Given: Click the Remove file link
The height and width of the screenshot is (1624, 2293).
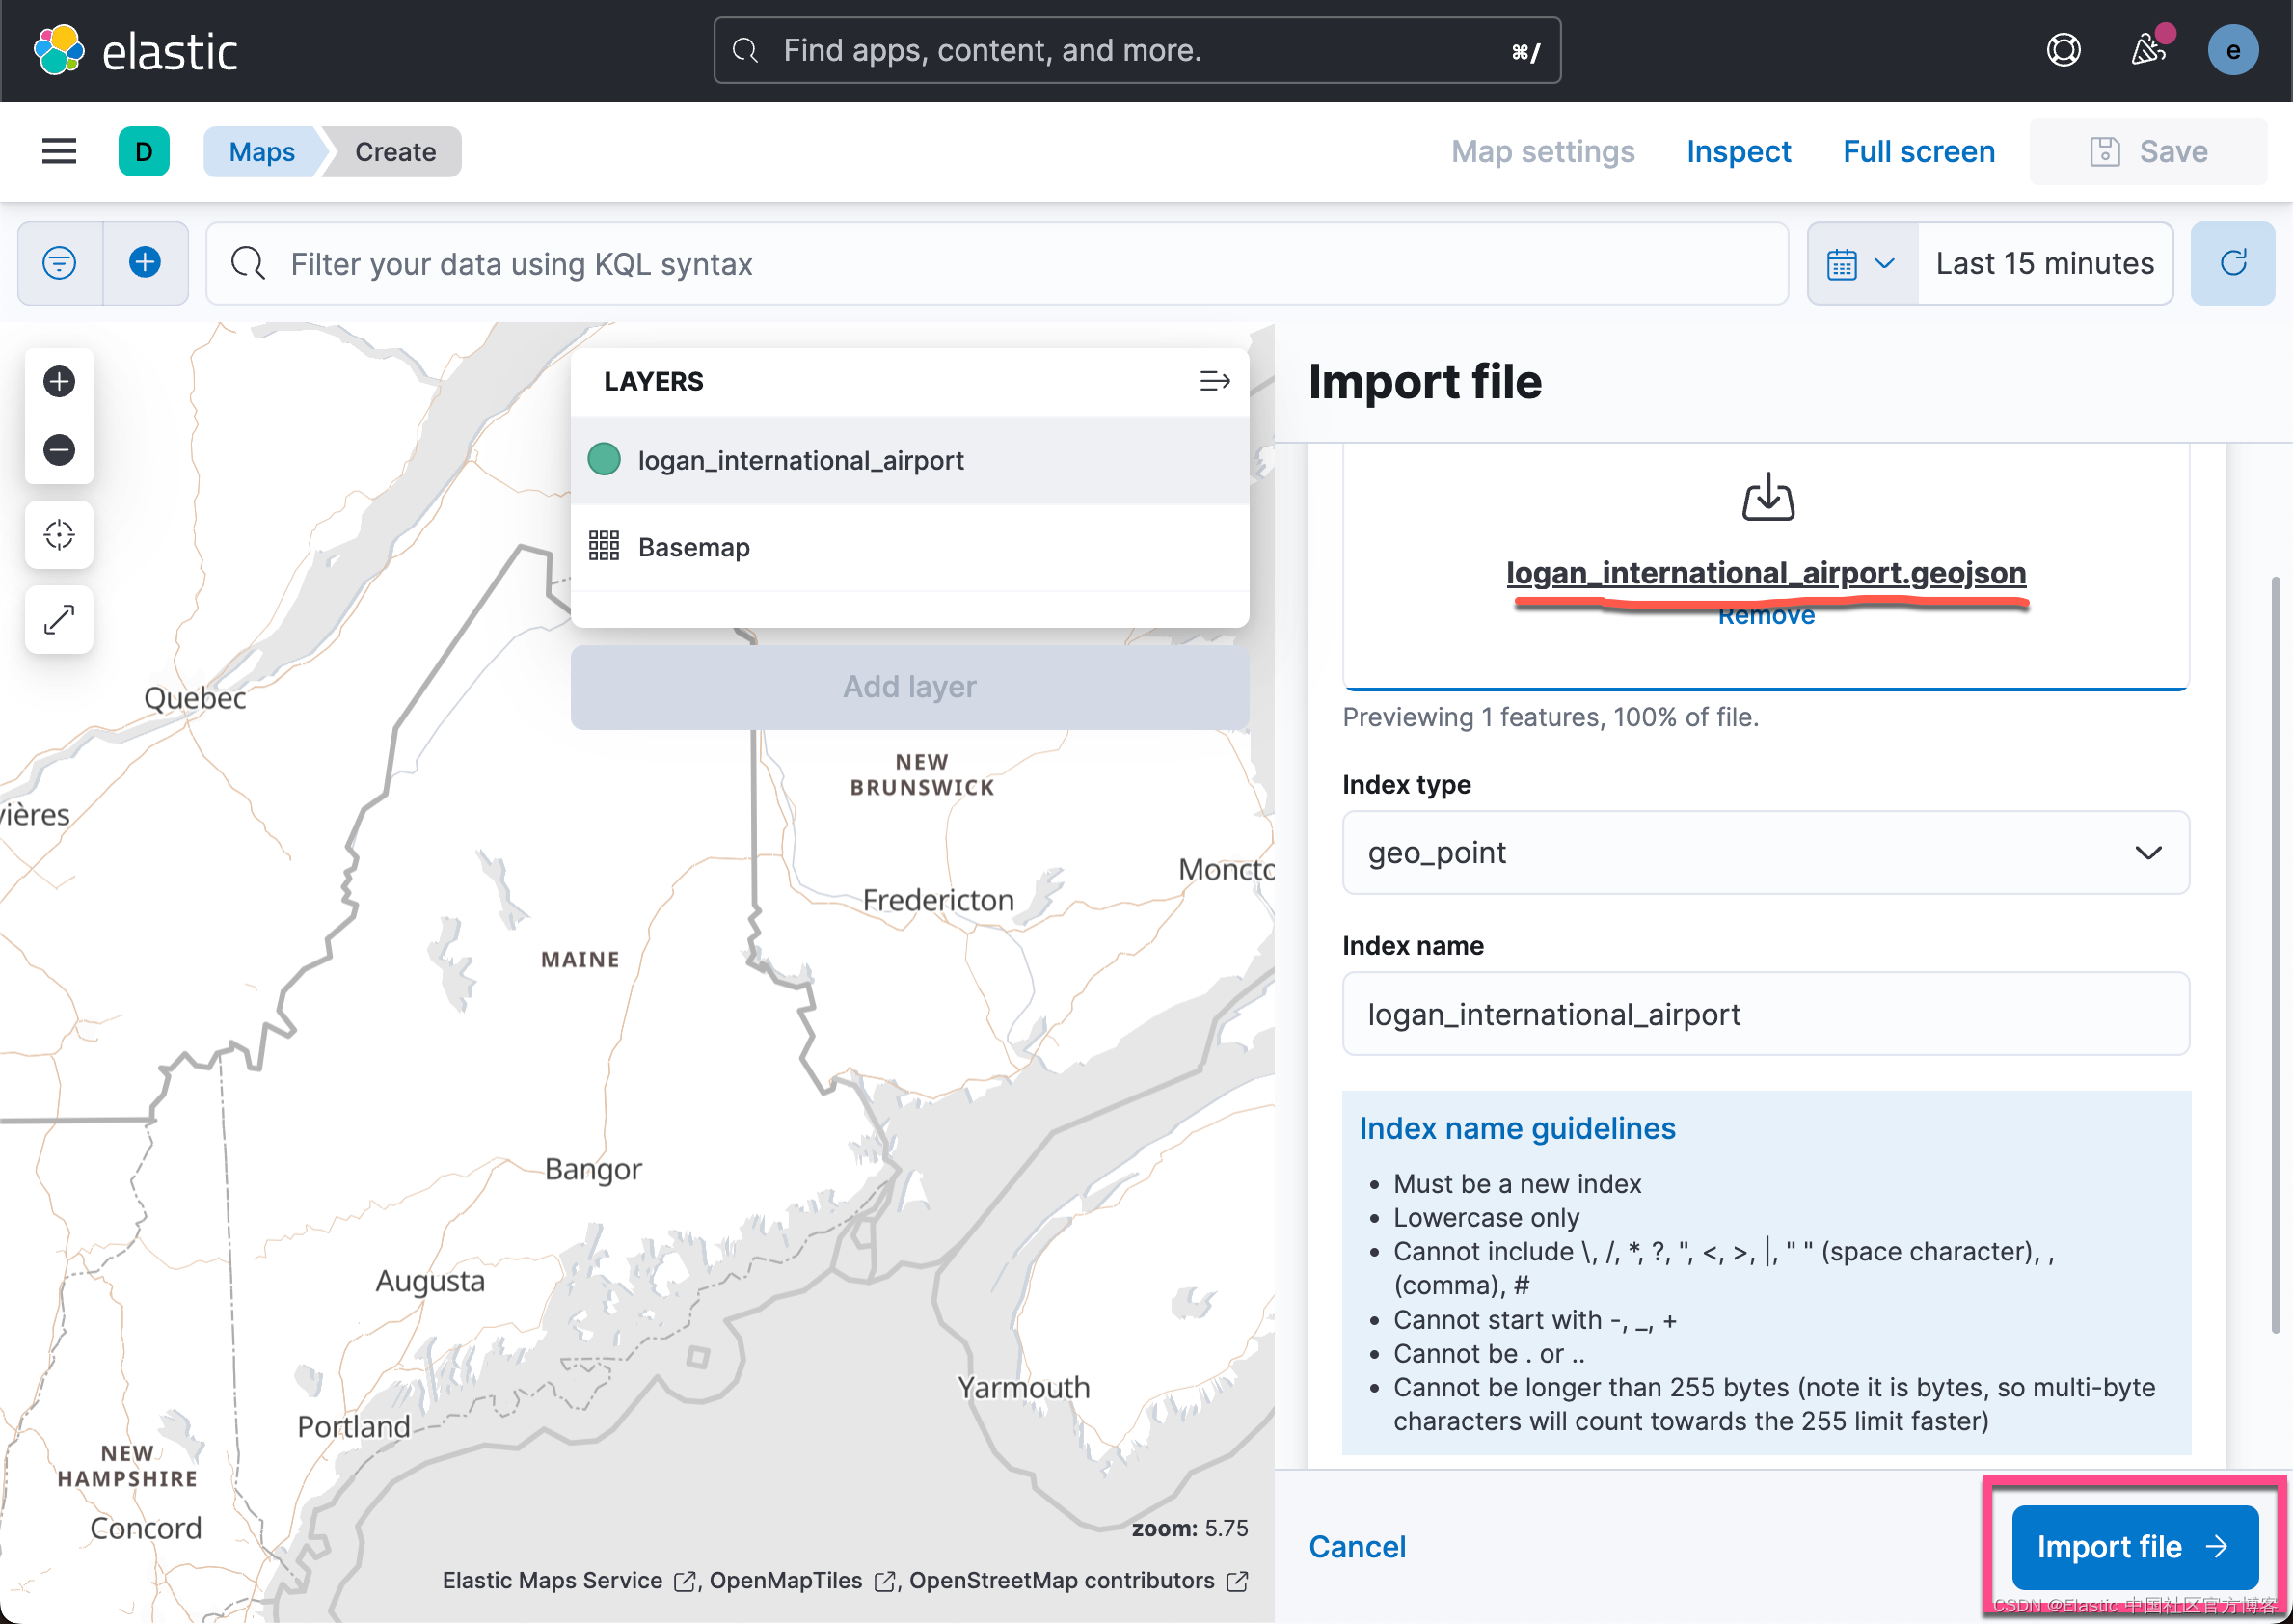Looking at the screenshot, I should coord(1766,617).
